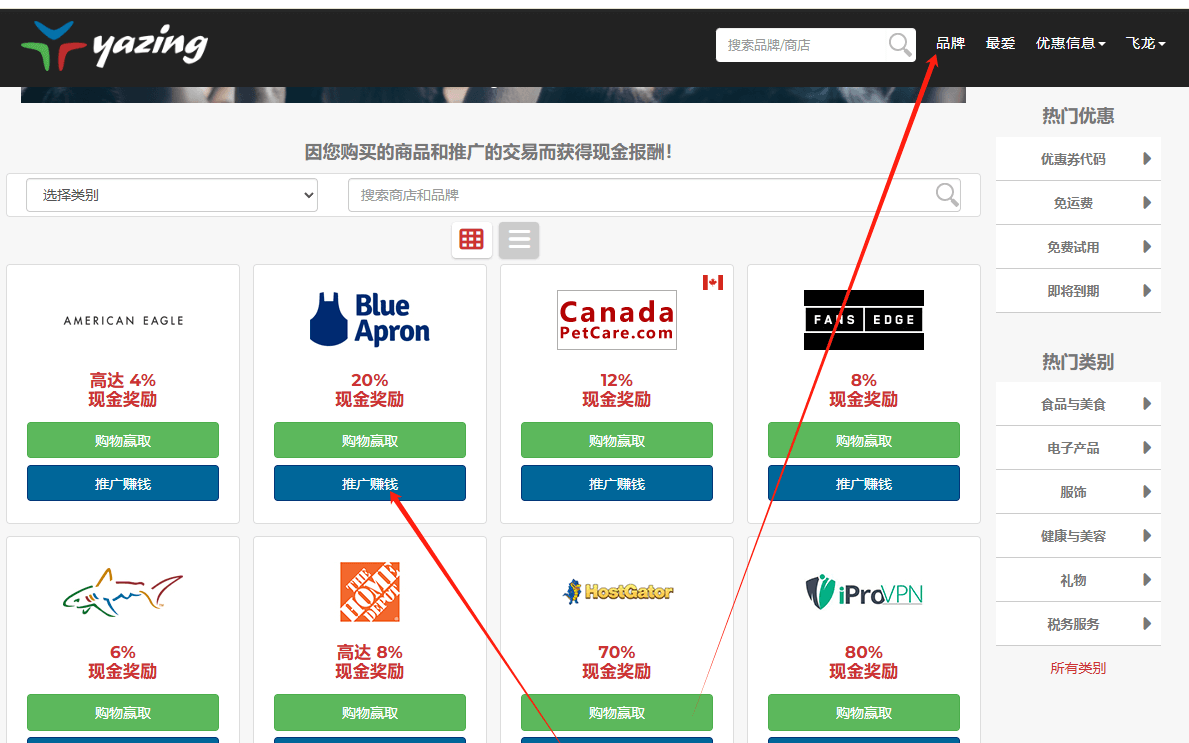Click the 高达 4% 现金奖励 text
This screenshot has height=743, width=1189.
(123, 390)
